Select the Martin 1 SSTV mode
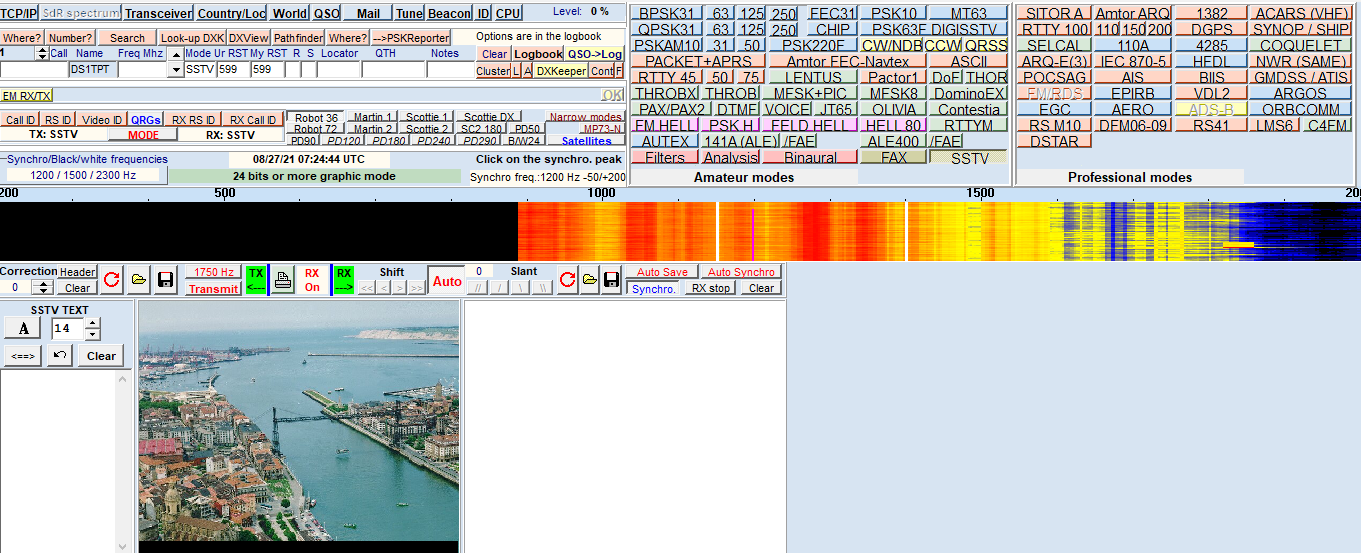The width and height of the screenshot is (1361, 553). [x=373, y=118]
